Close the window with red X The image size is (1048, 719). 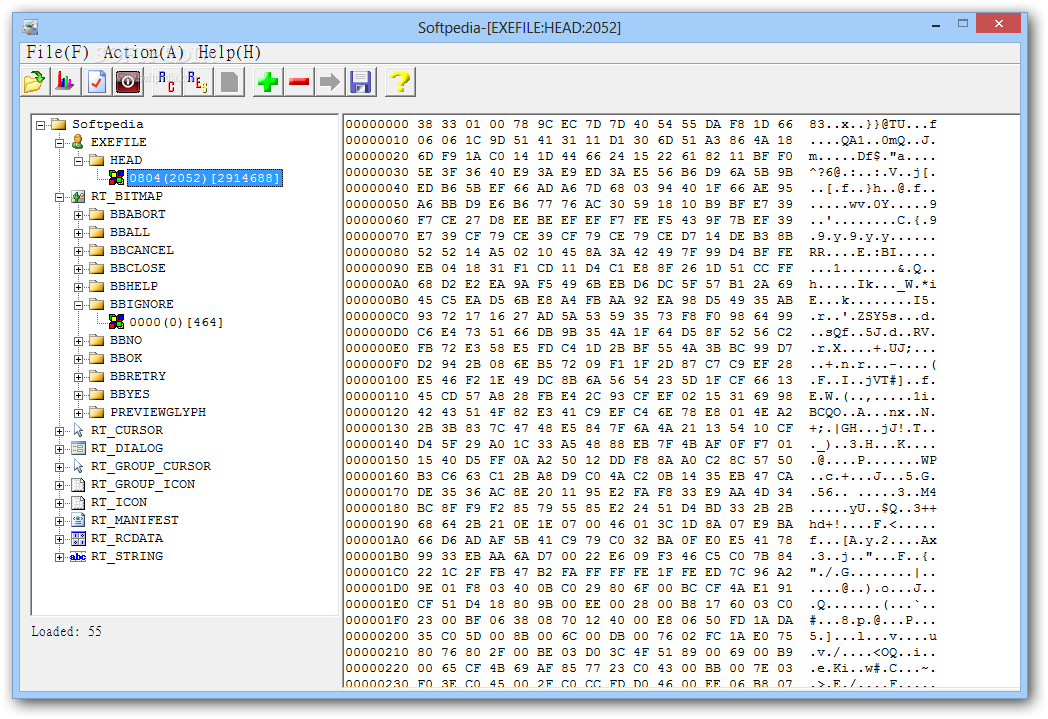998,23
